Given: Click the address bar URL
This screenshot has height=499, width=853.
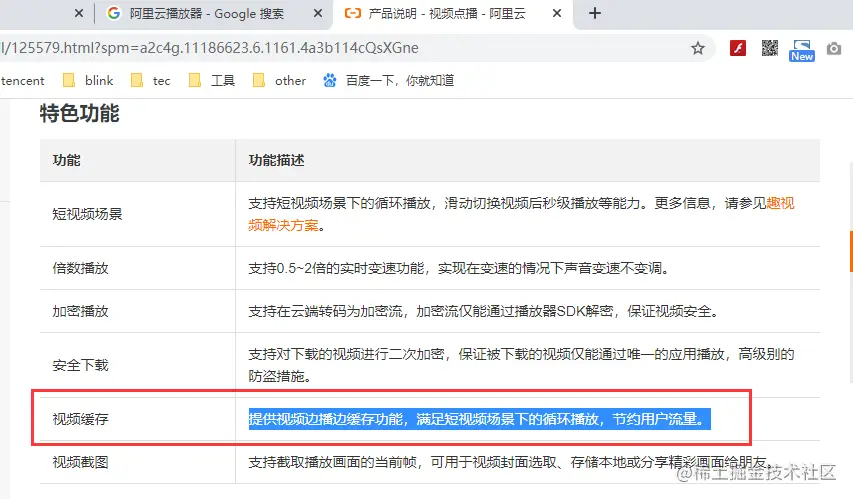Looking at the screenshot, I should pyautogui.click(x=209, y=48).
